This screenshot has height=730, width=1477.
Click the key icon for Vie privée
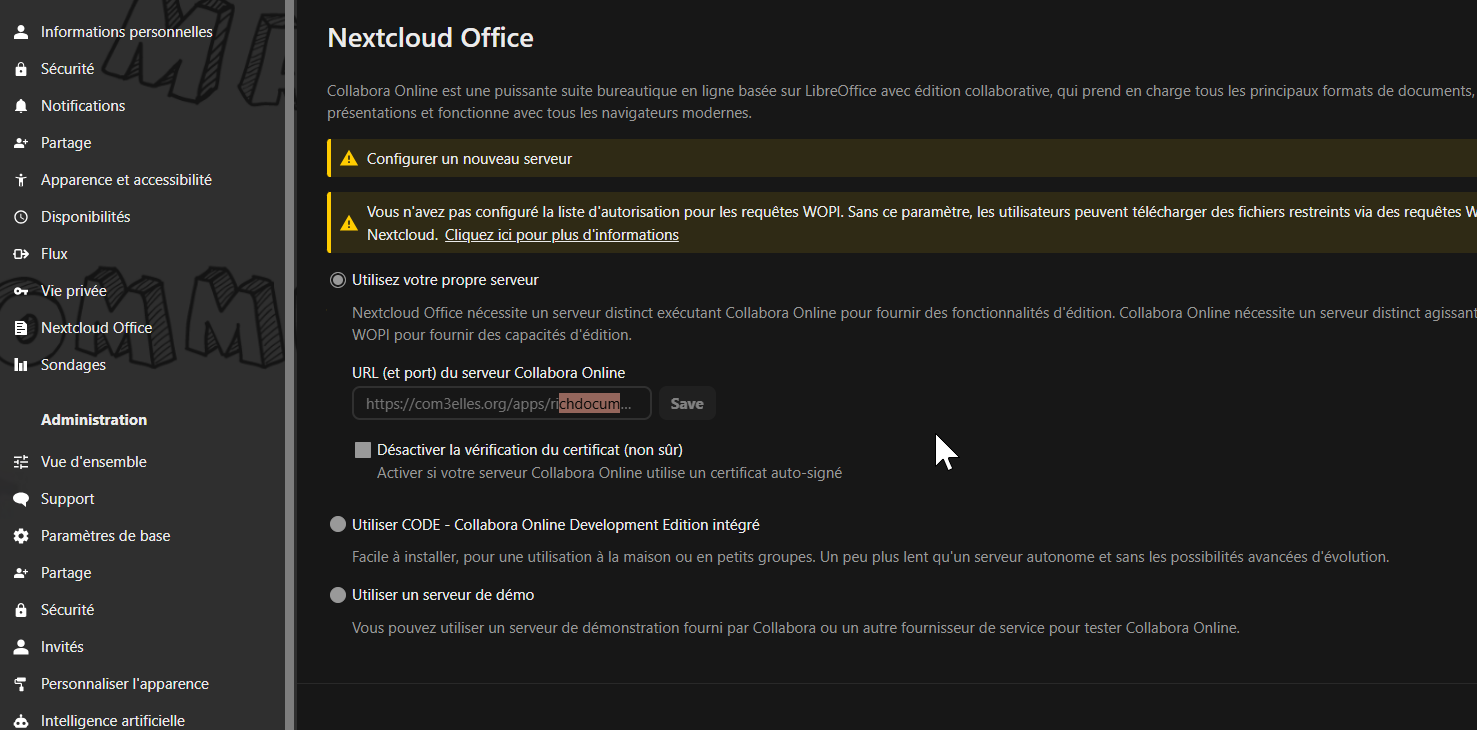tap(21, 291)
